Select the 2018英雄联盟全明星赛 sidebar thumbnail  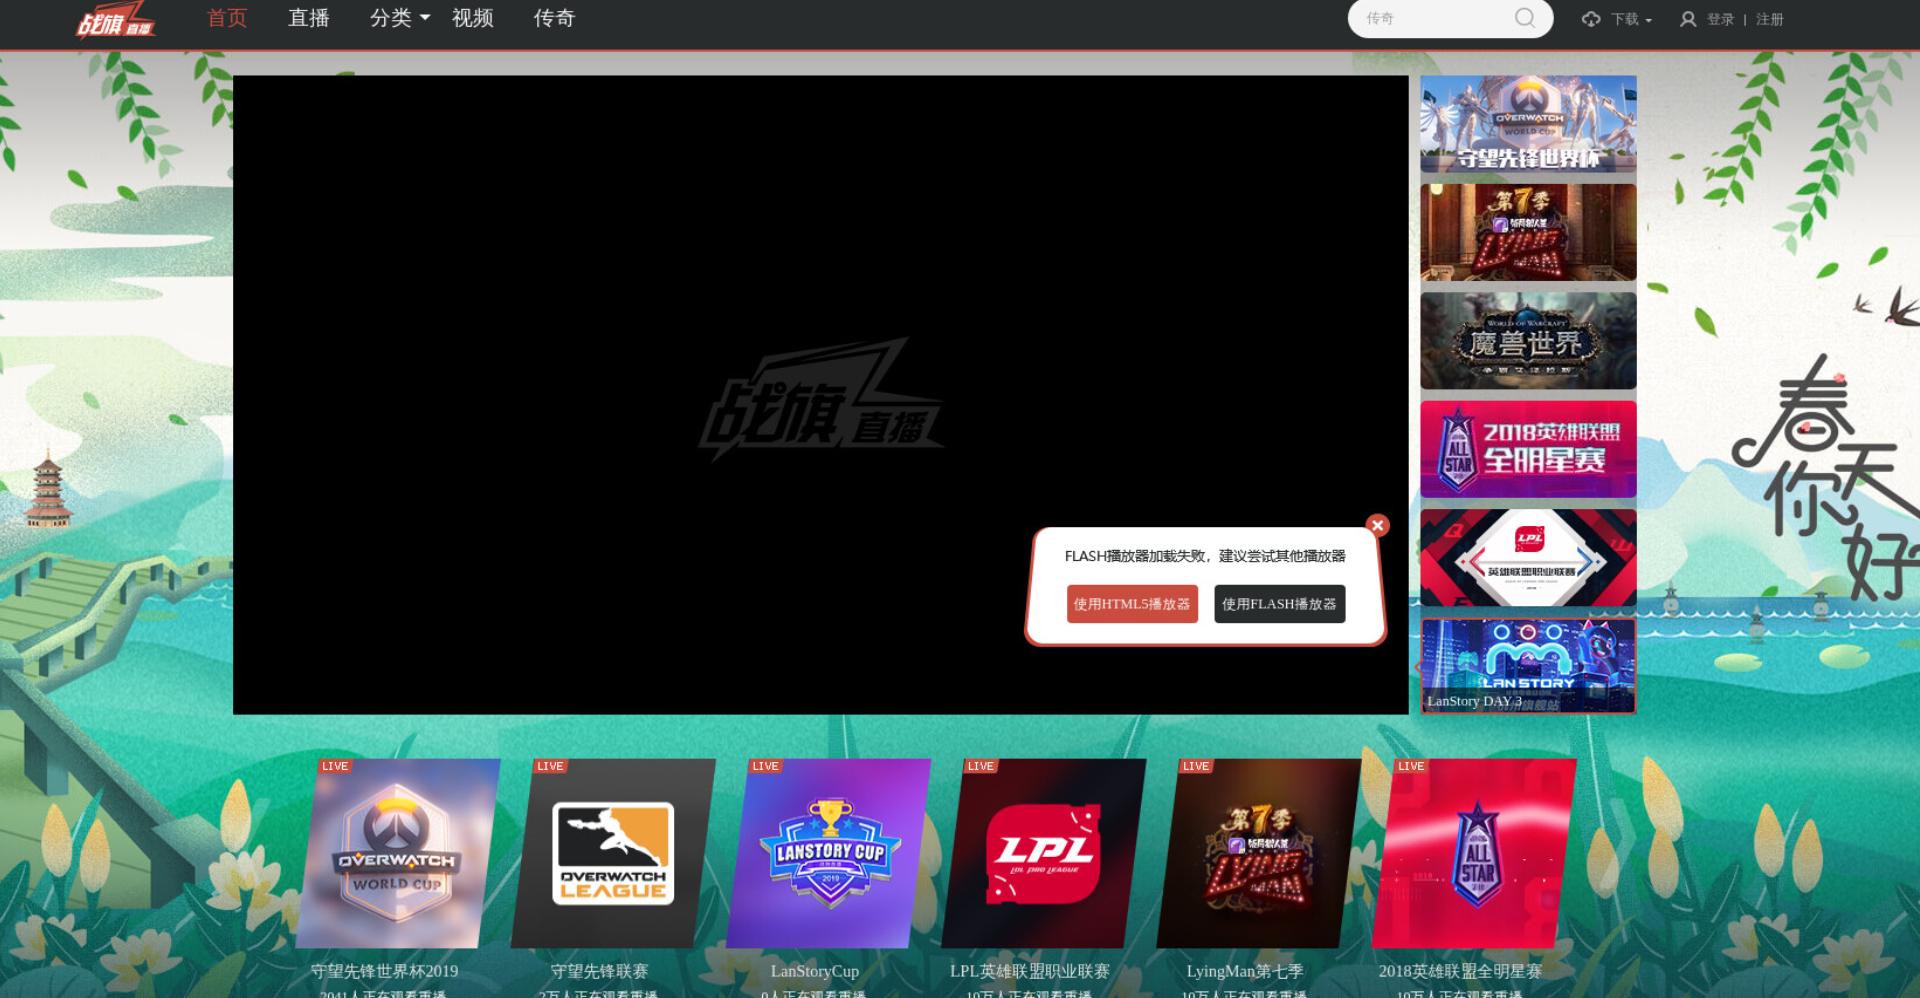coord(1528,449)
